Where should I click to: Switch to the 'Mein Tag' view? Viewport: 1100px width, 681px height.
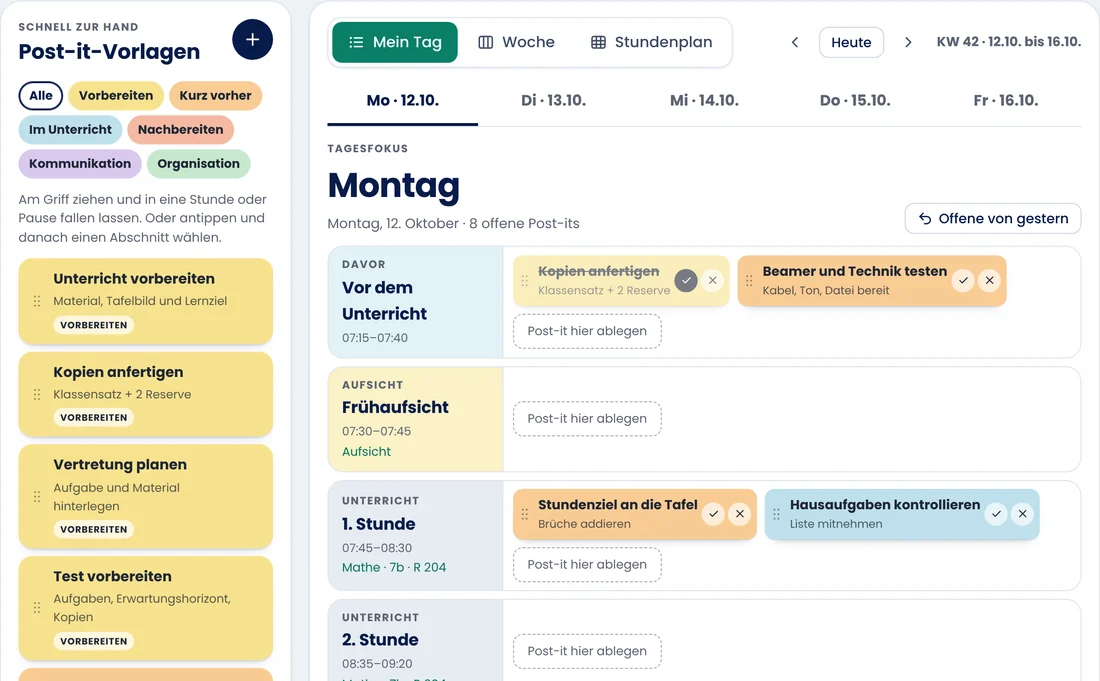click(x=395, y=42)
